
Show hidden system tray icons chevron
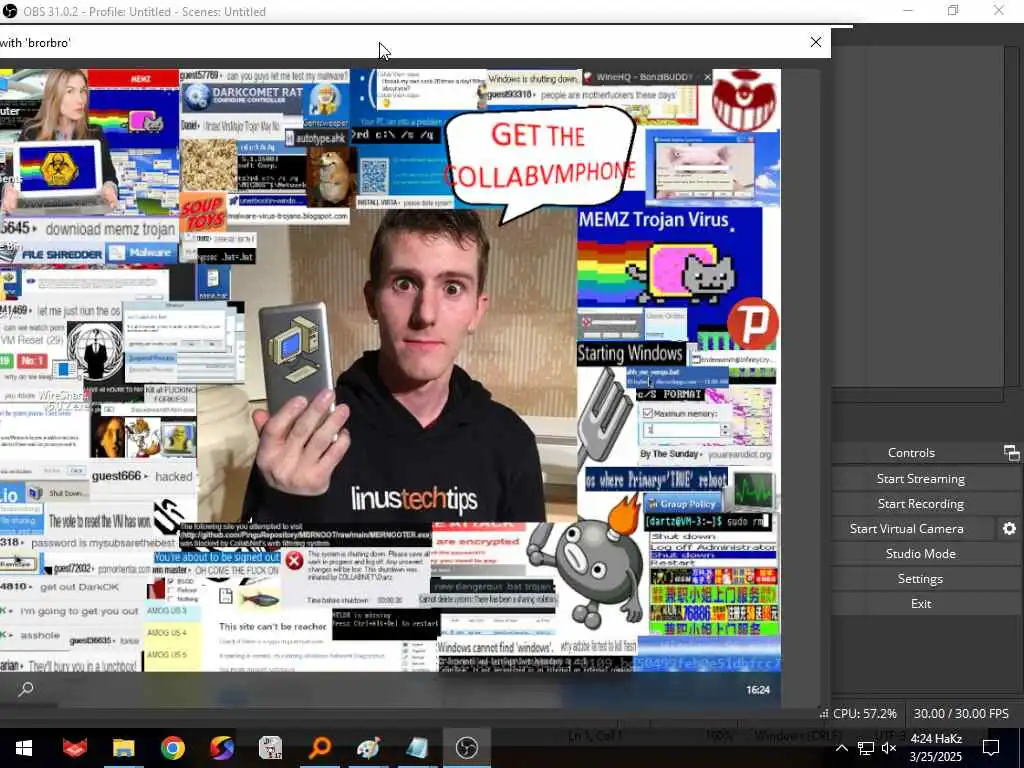pos(842,748)
